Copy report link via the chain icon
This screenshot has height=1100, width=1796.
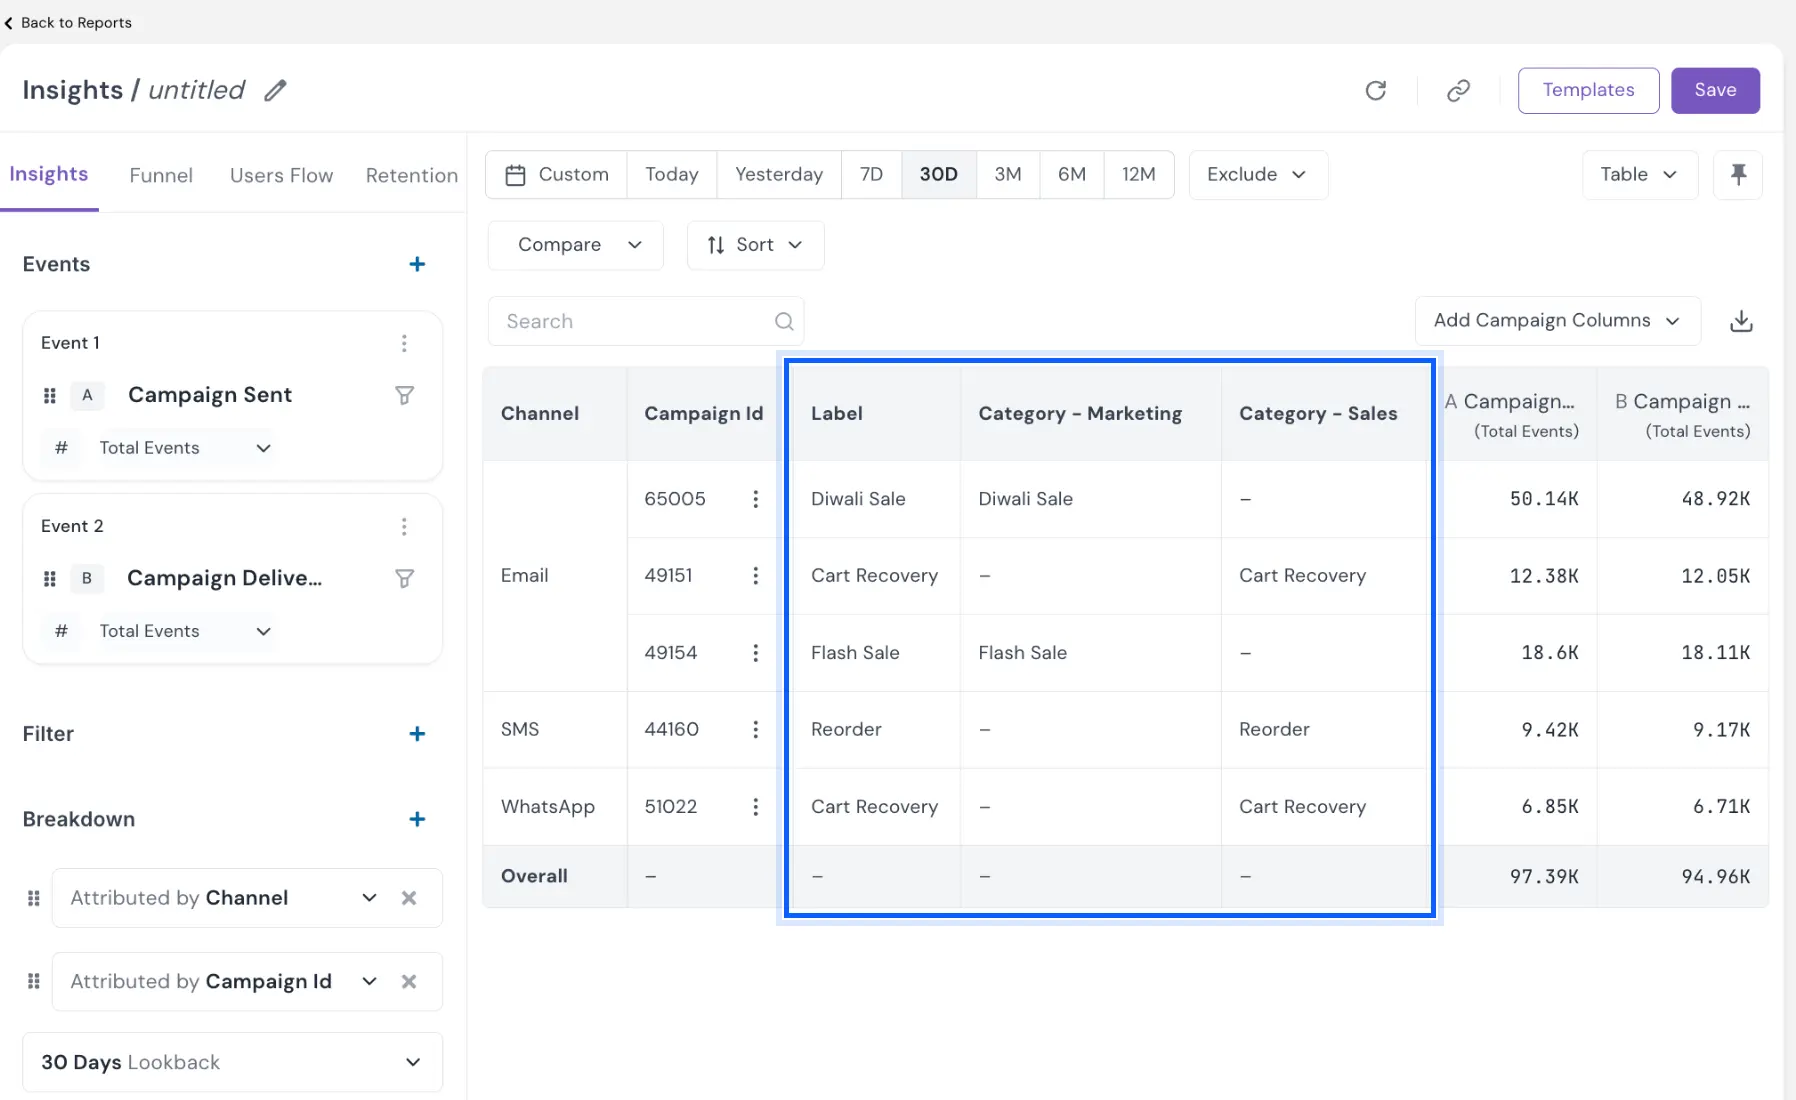pos(1458,90)
